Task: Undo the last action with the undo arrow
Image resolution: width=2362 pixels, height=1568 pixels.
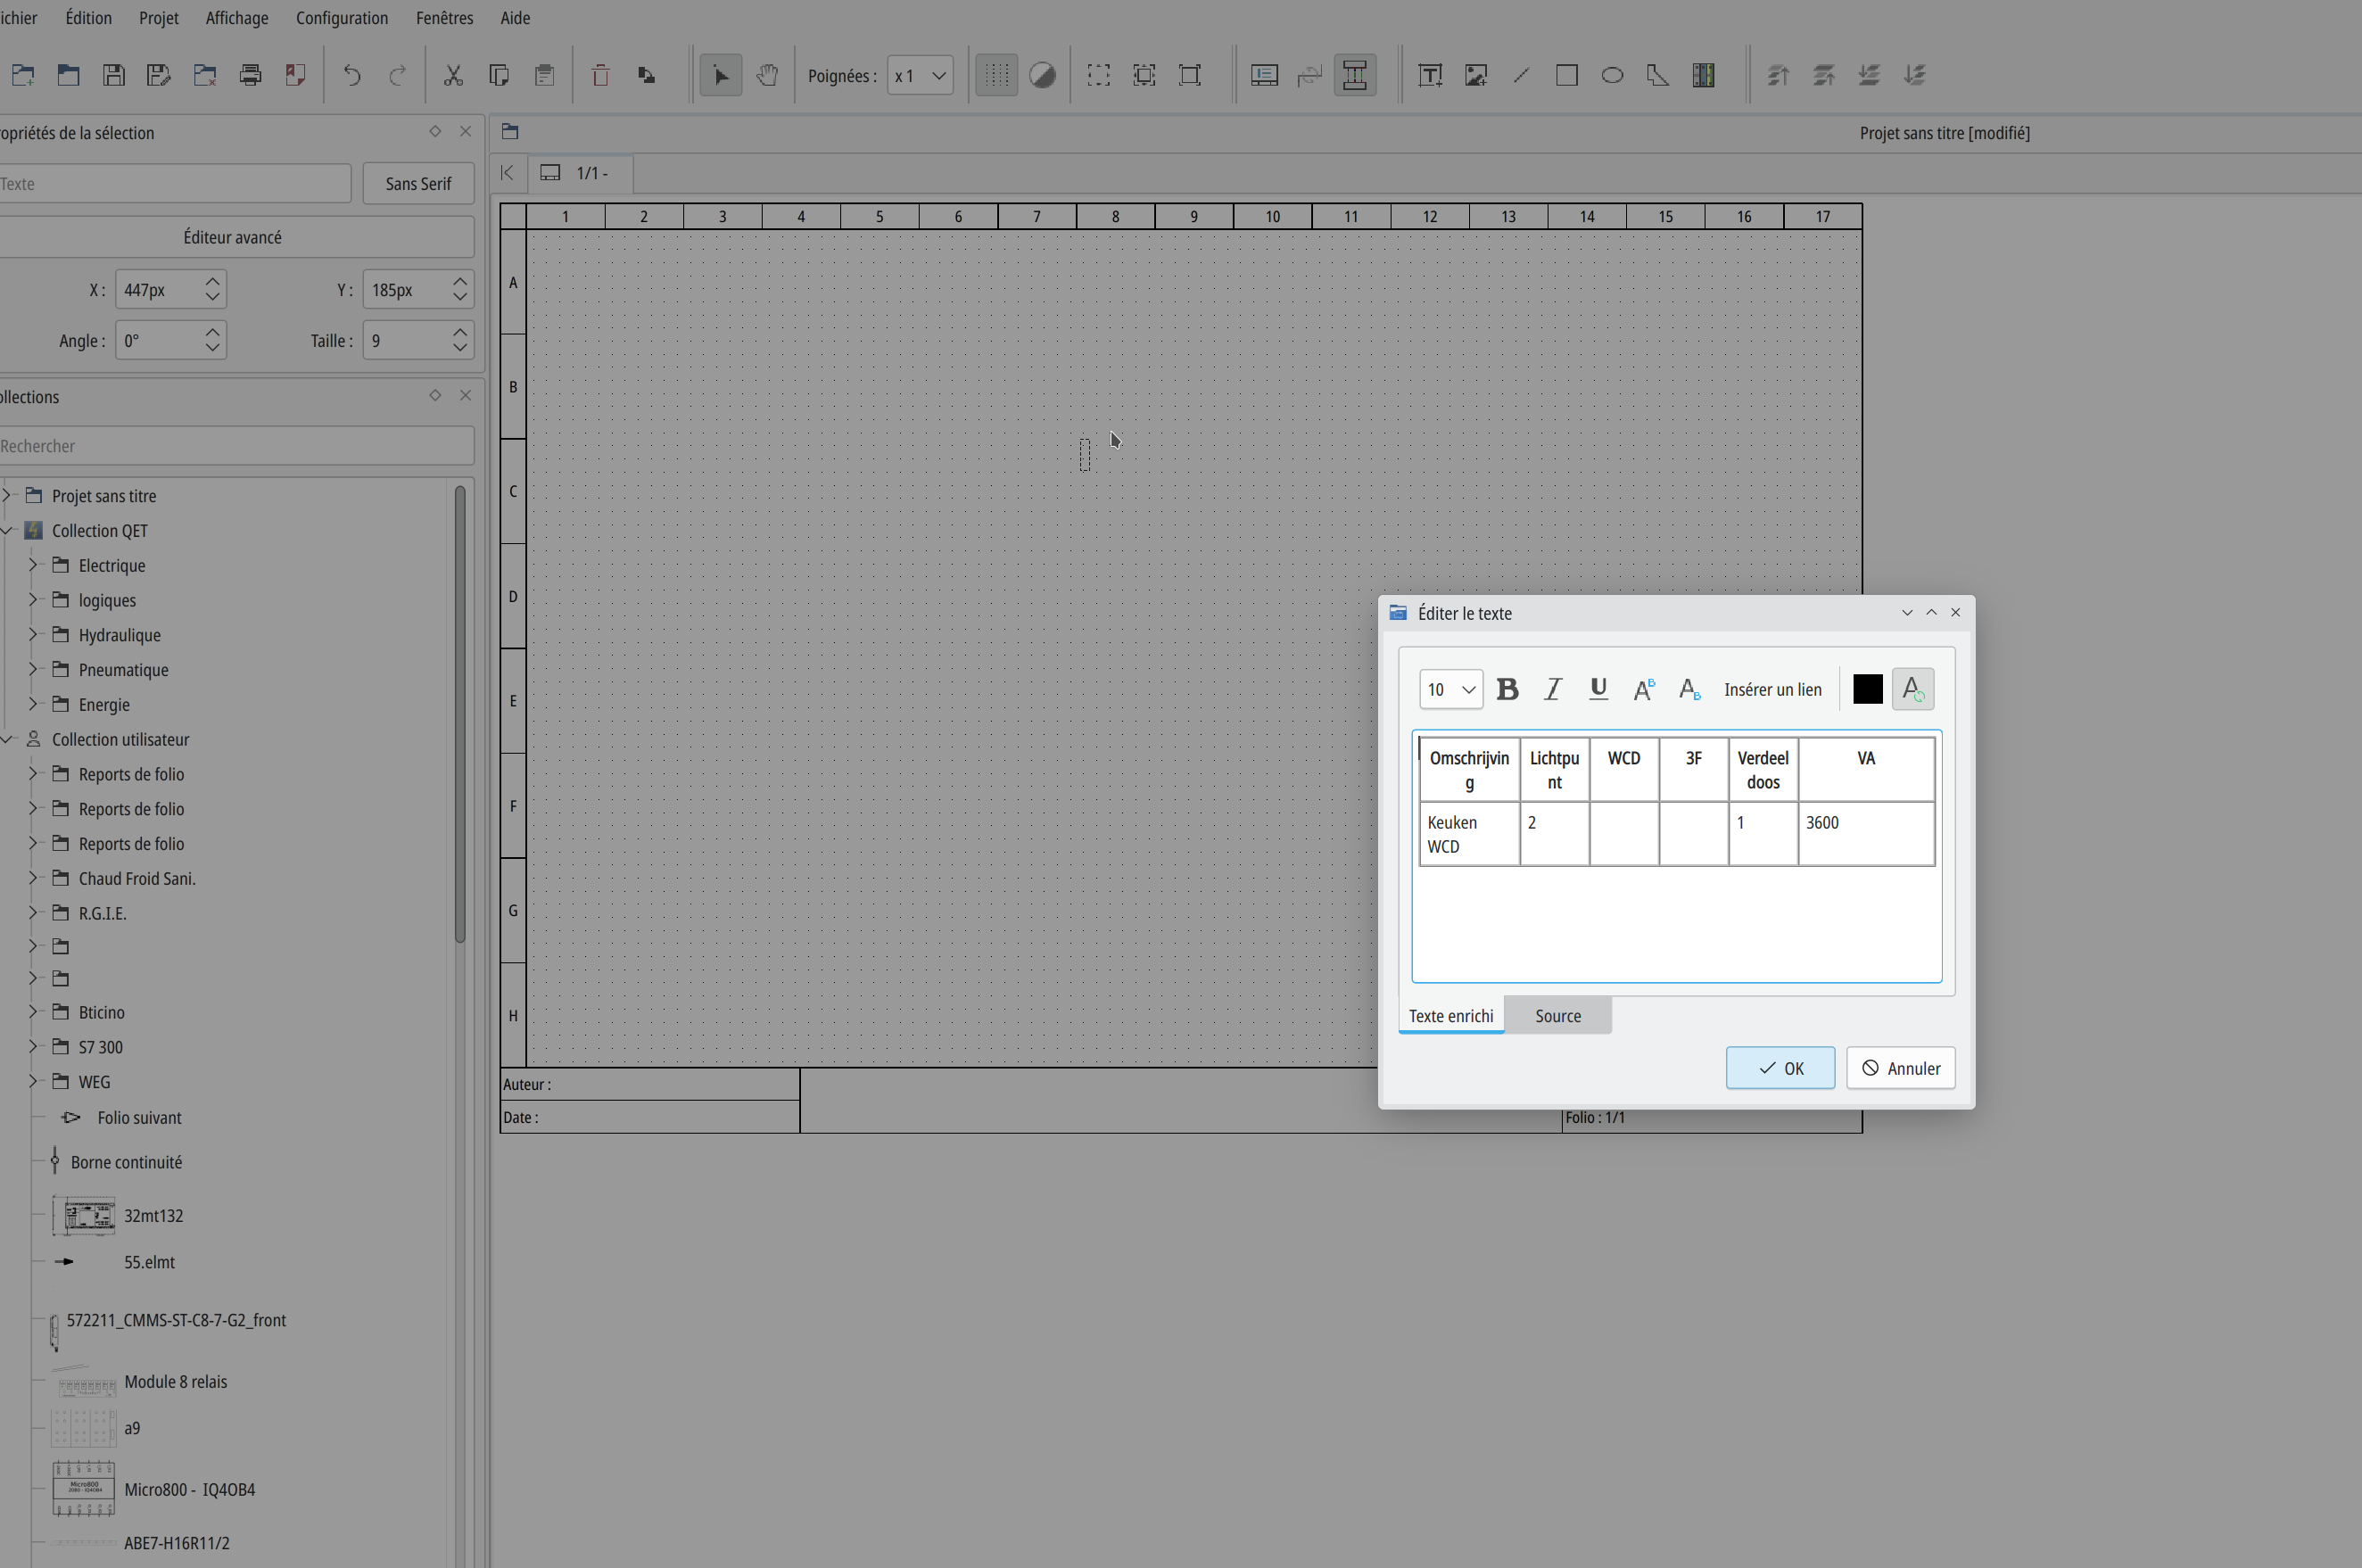Action: [352, 75]
